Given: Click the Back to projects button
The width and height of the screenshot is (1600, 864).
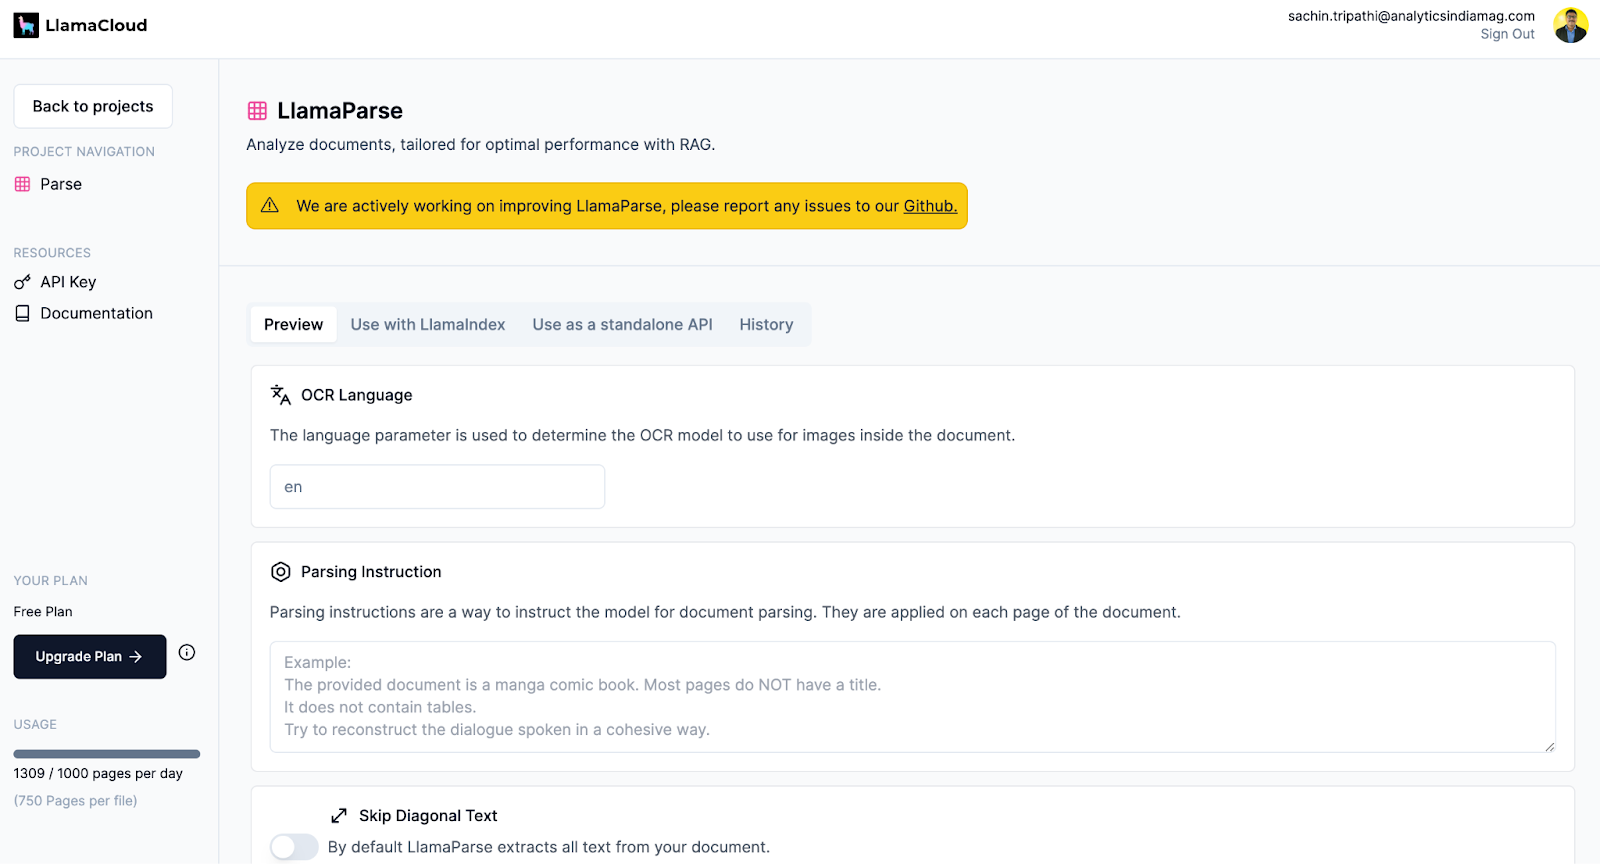Looking at the screenshot, I should pyautogui.click(x=93, y=106).
